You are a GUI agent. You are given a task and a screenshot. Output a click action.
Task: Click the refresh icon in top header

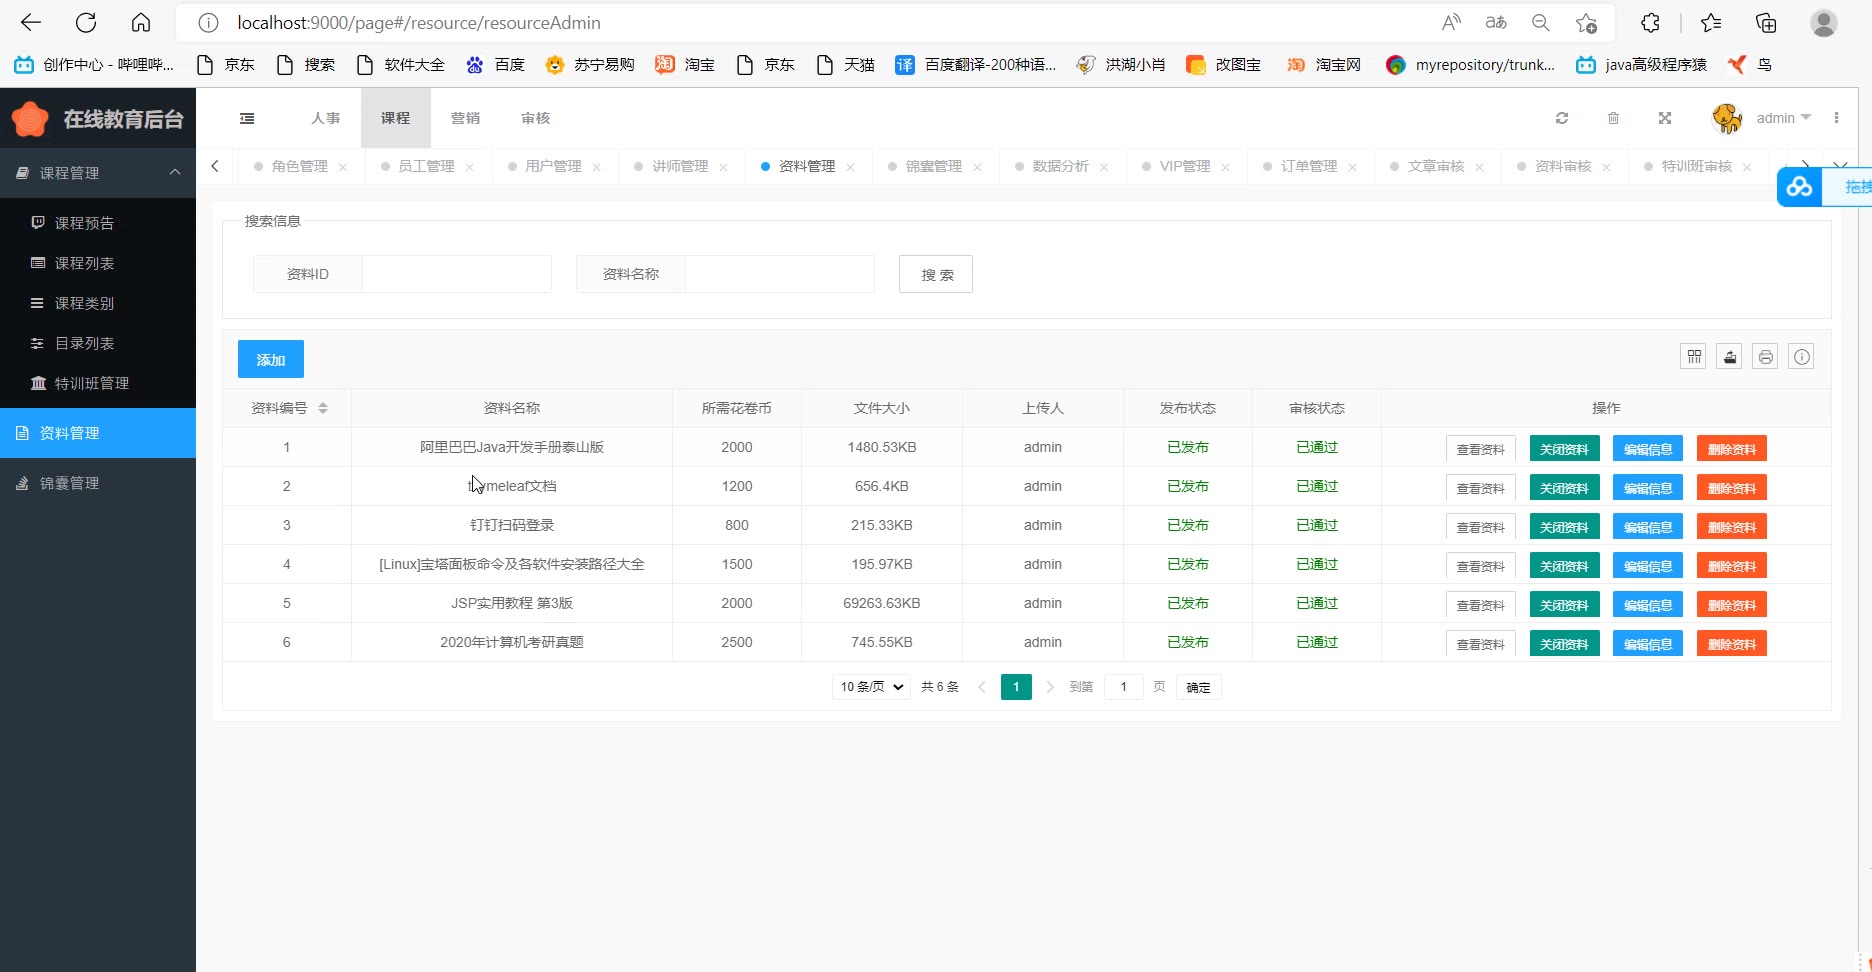coord(1561,118)
